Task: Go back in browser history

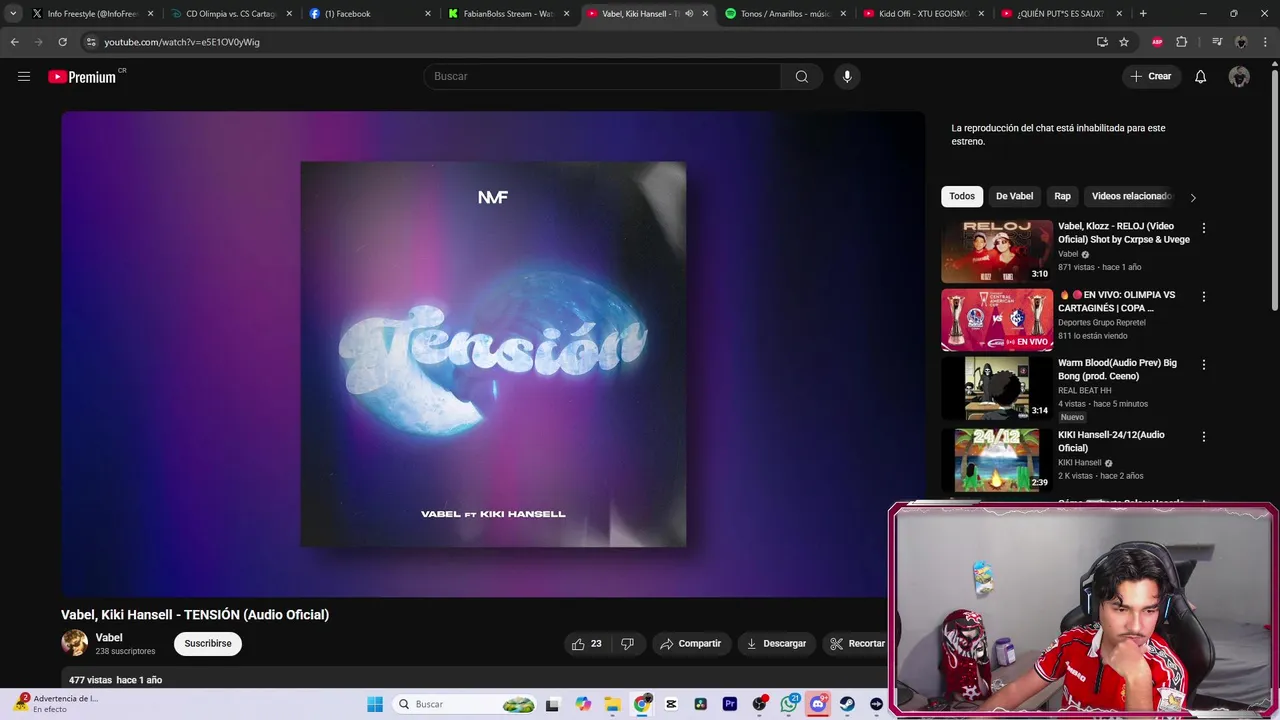Action: [x=14, y=42]
